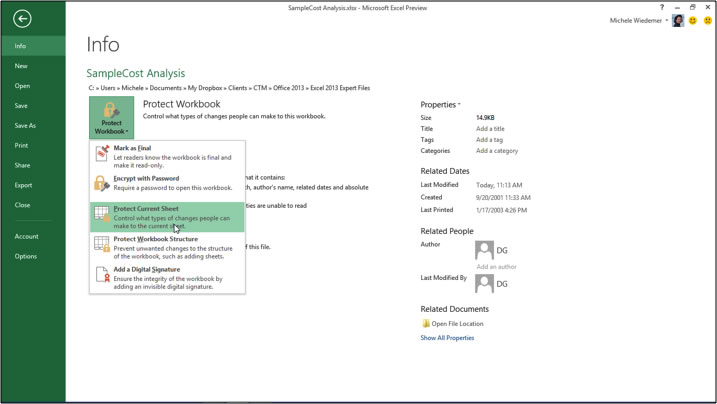Click the smiley feedback icon
This screenshot has width=717, height=404.
(693, 21)
